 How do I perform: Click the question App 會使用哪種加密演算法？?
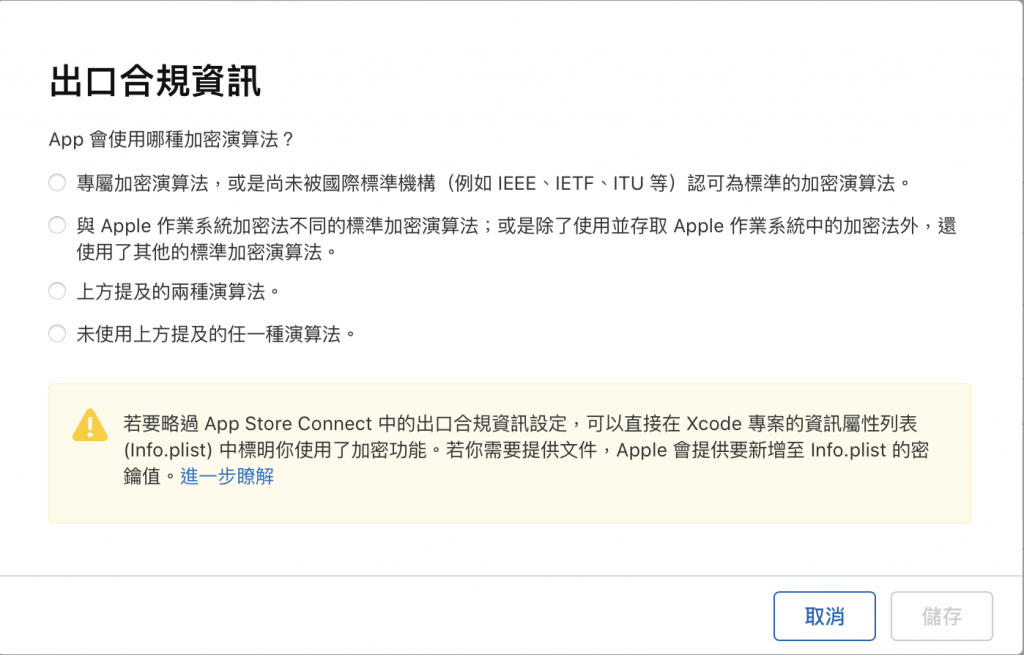172,139
